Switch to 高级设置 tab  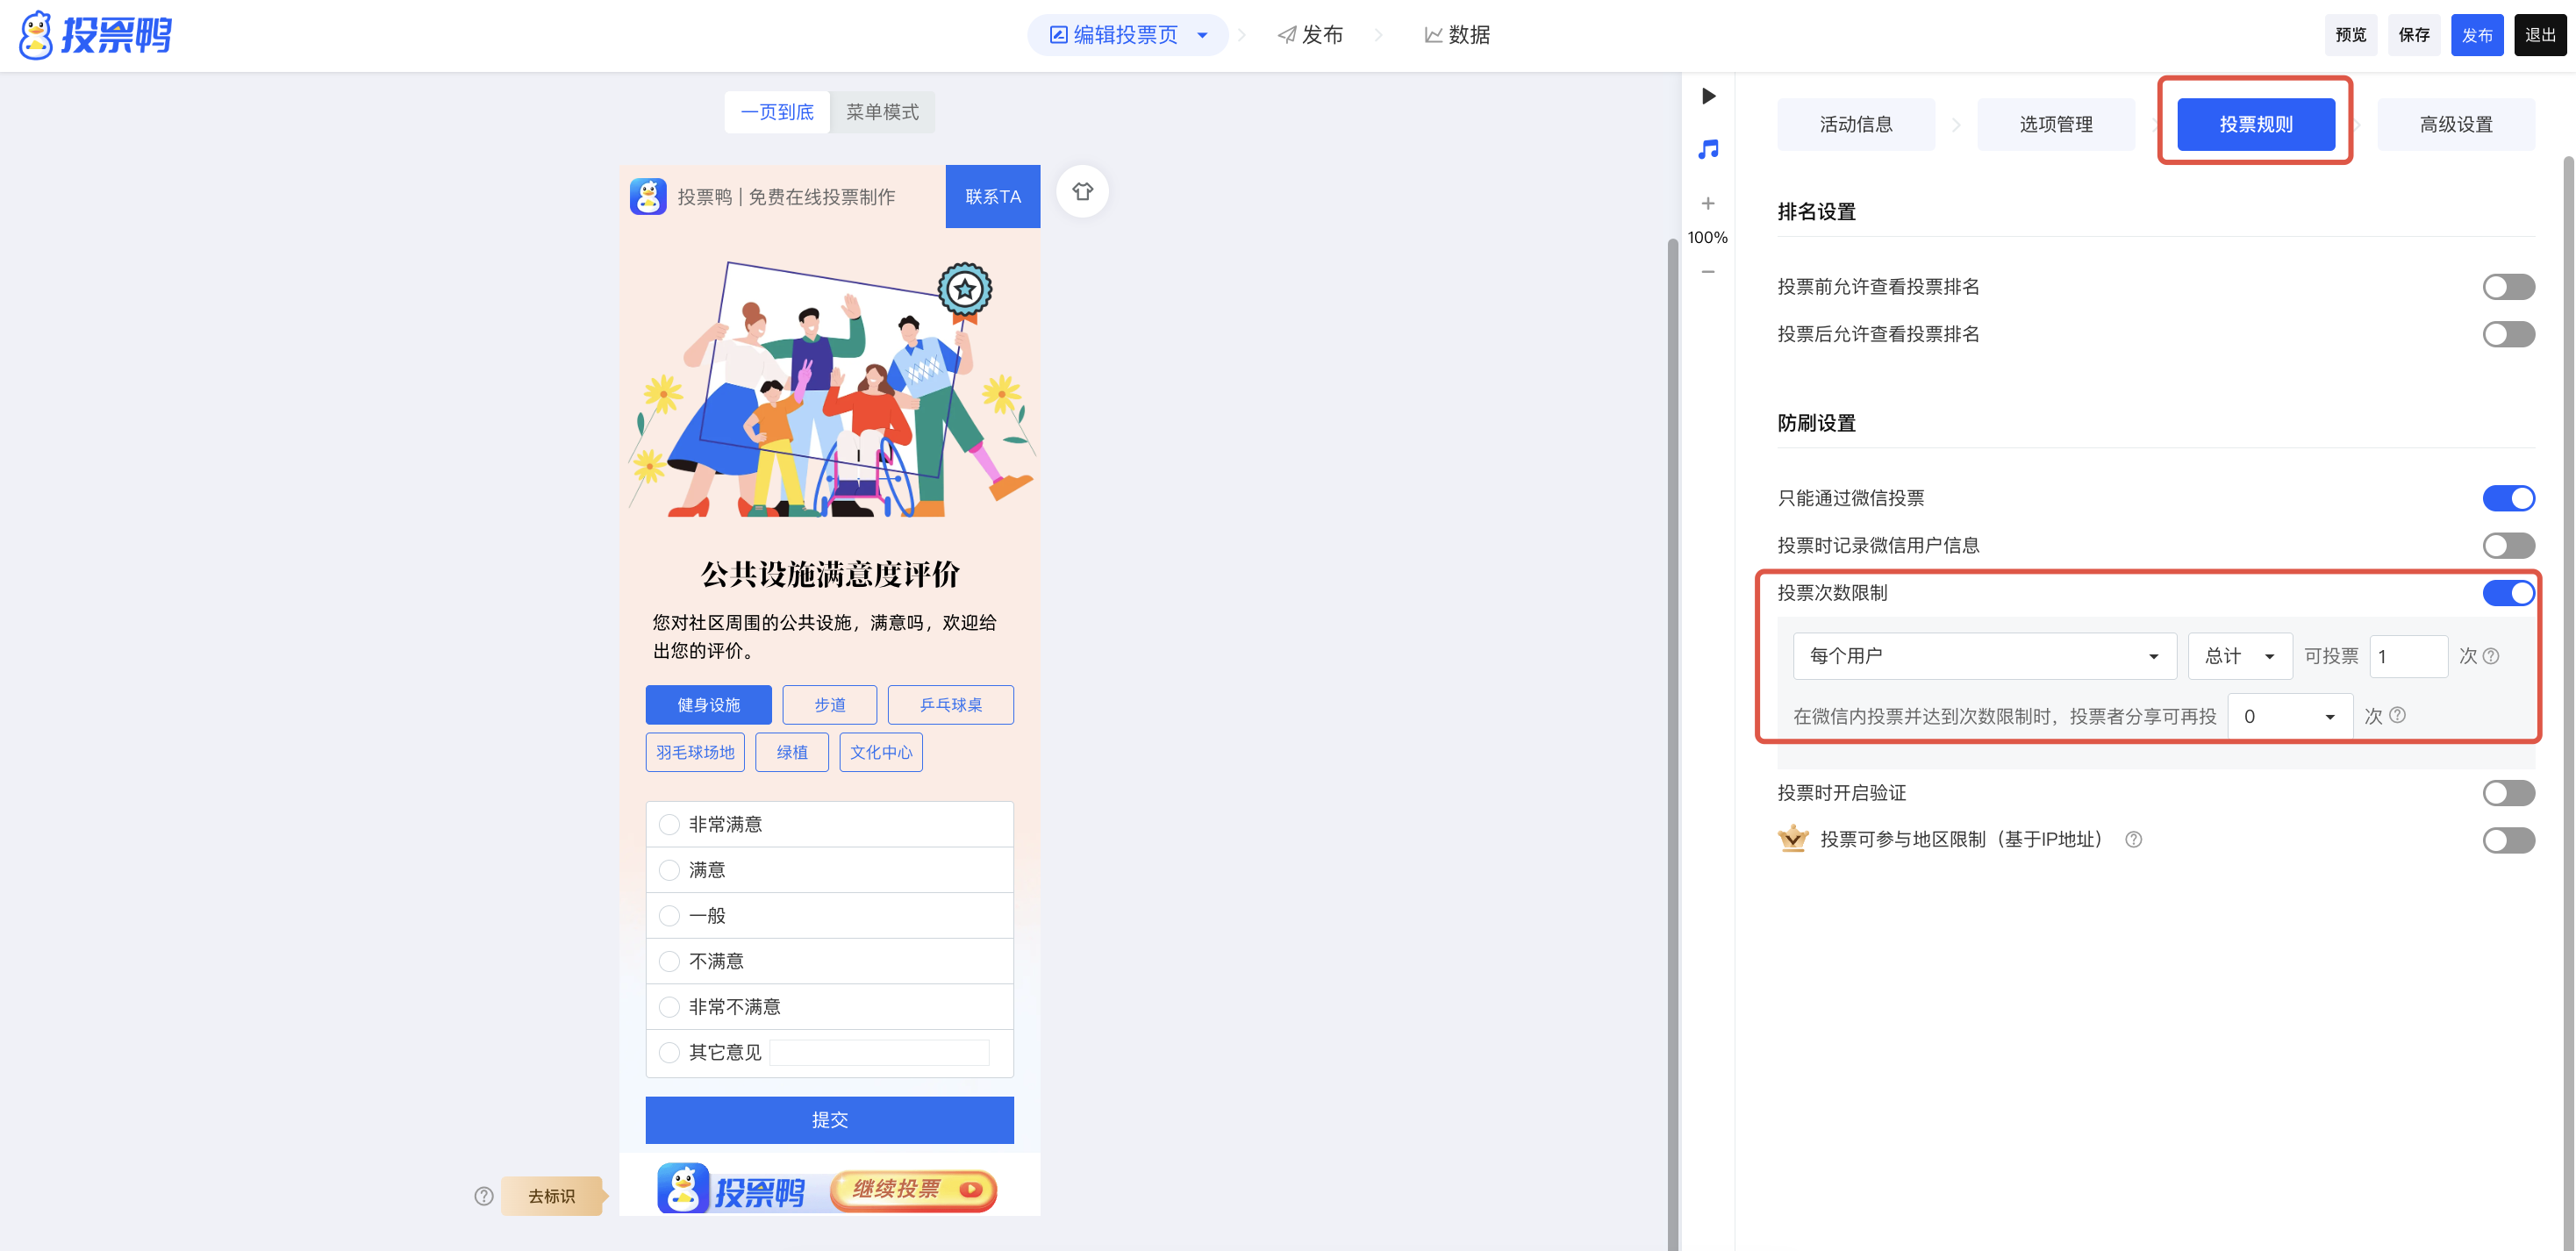point(2455,124)
